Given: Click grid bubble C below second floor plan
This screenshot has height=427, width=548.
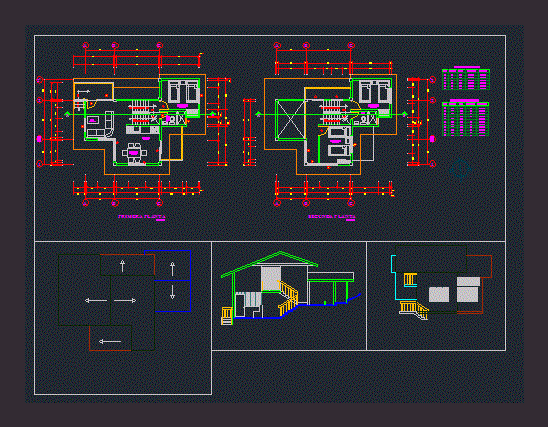Looking at the screenshot, I should [x=351, y=203].
